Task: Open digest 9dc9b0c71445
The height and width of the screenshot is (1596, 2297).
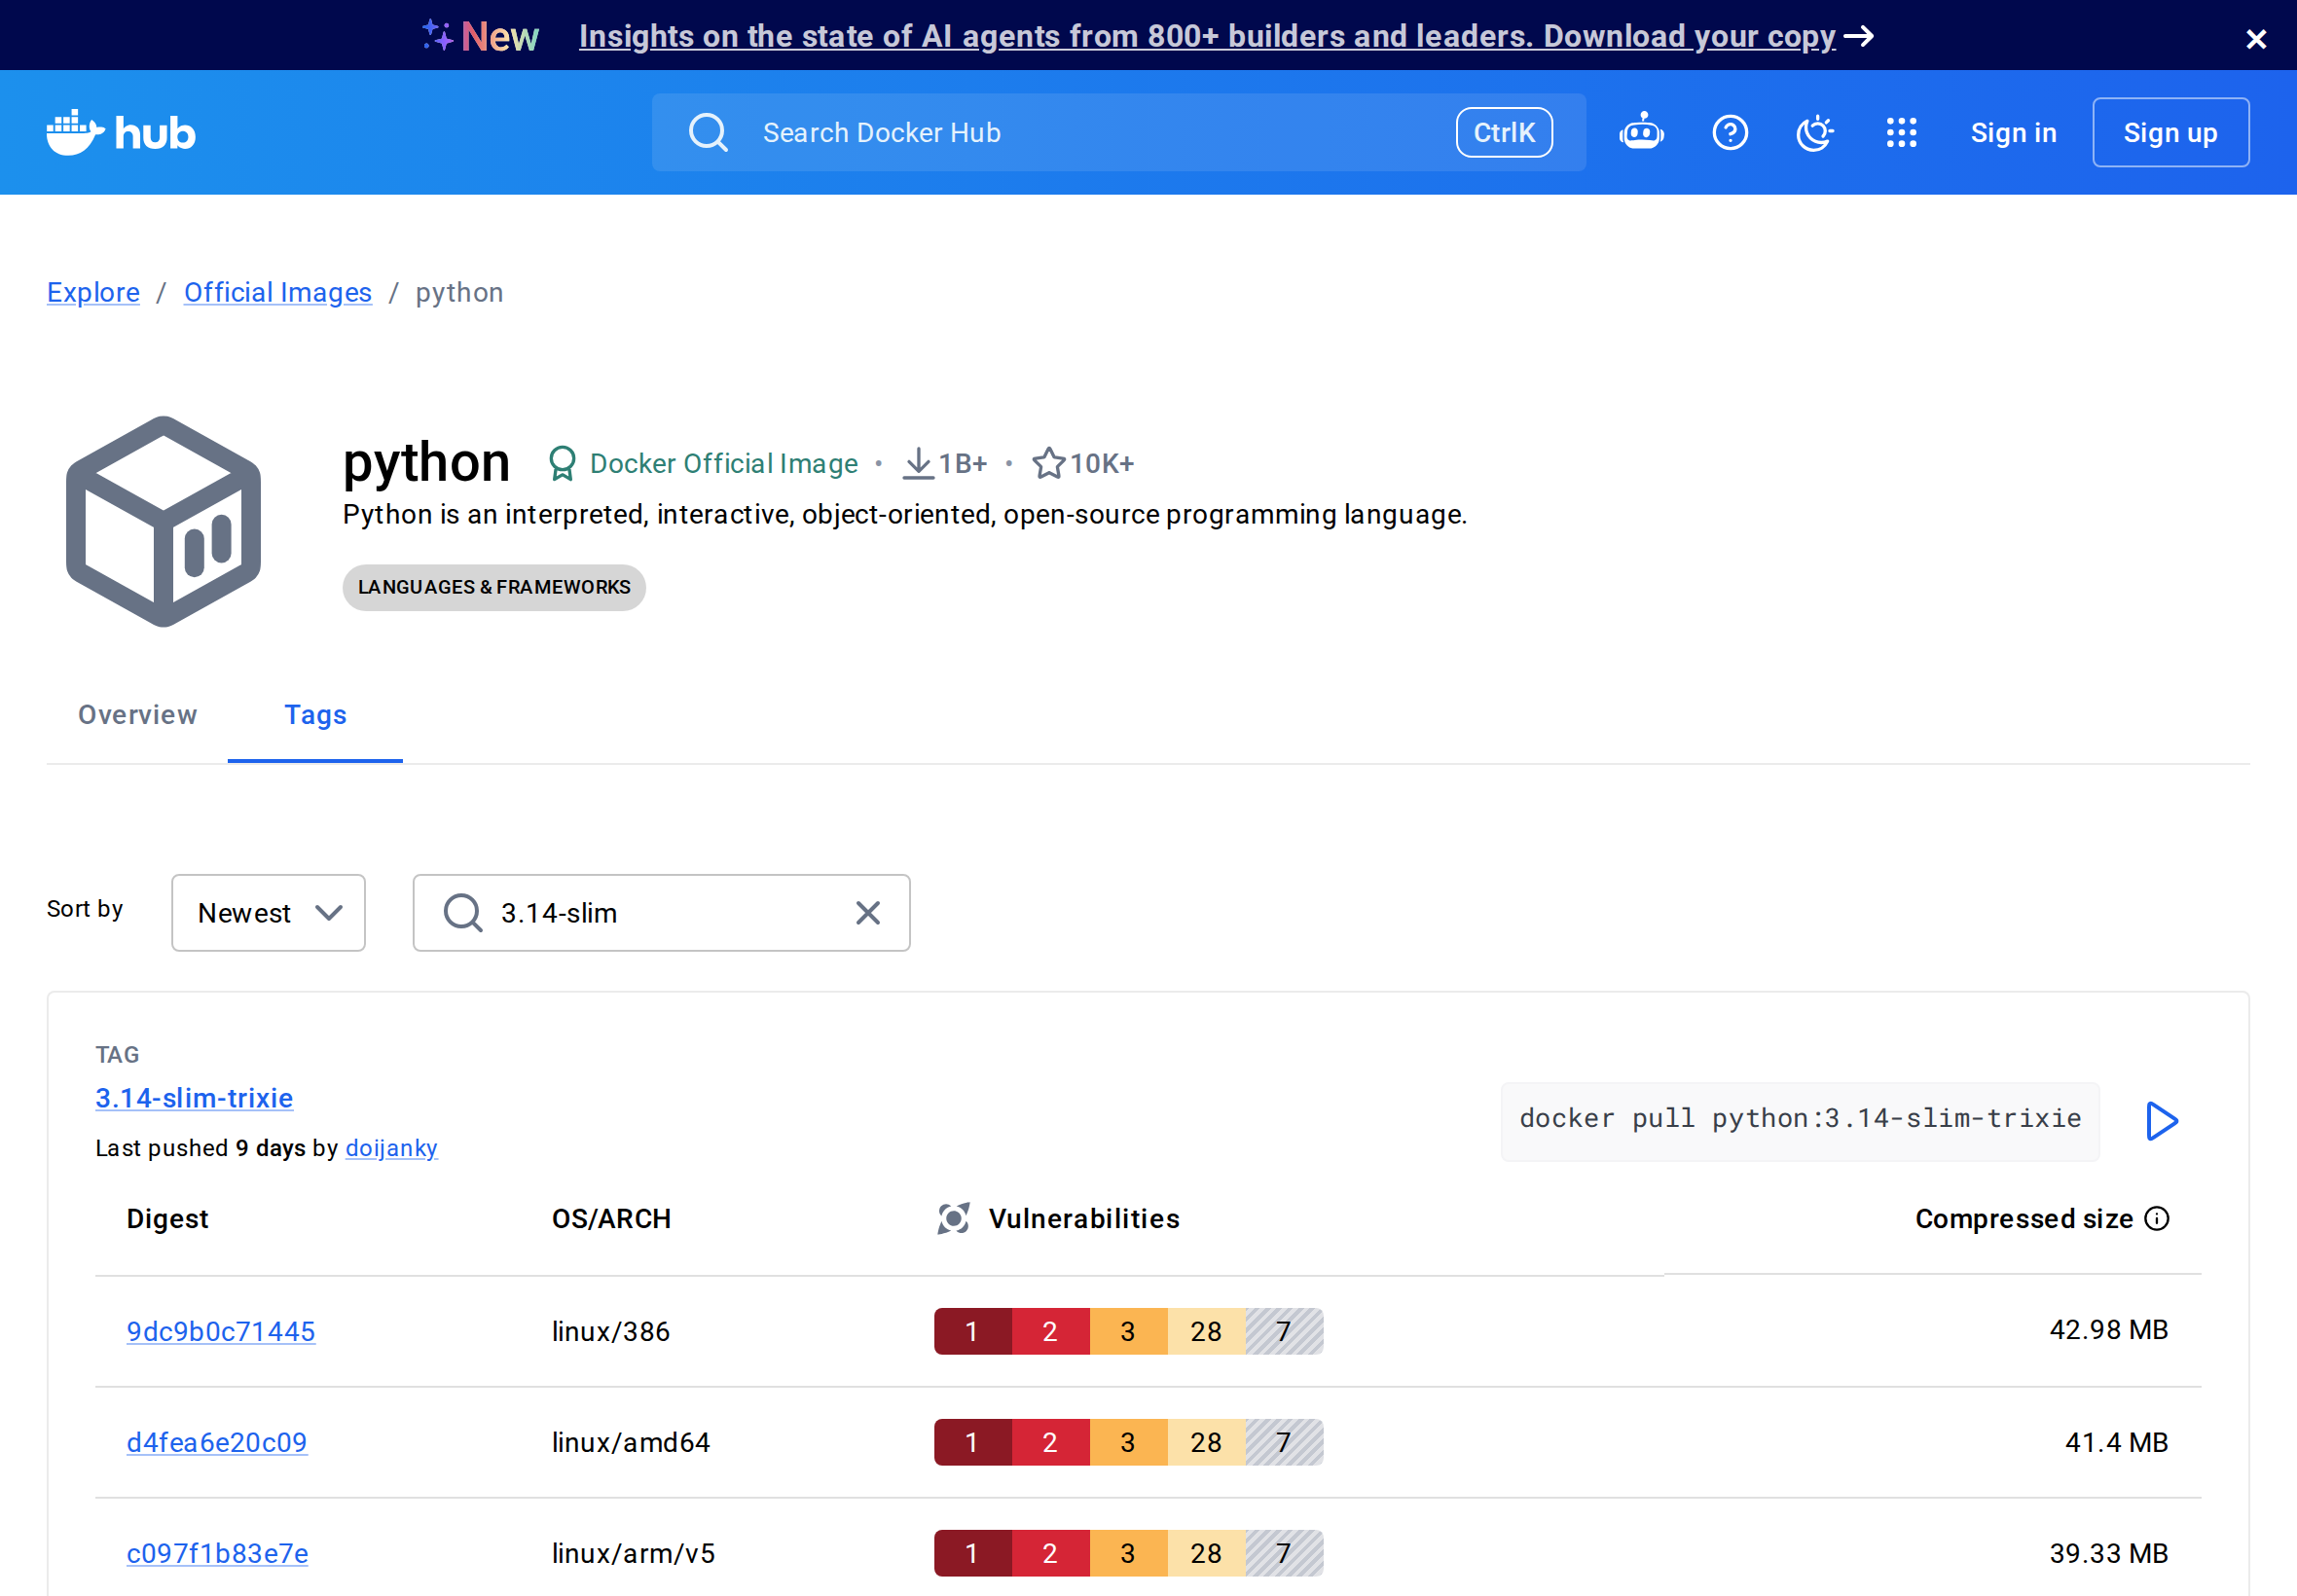Action: coord(221,1331)
